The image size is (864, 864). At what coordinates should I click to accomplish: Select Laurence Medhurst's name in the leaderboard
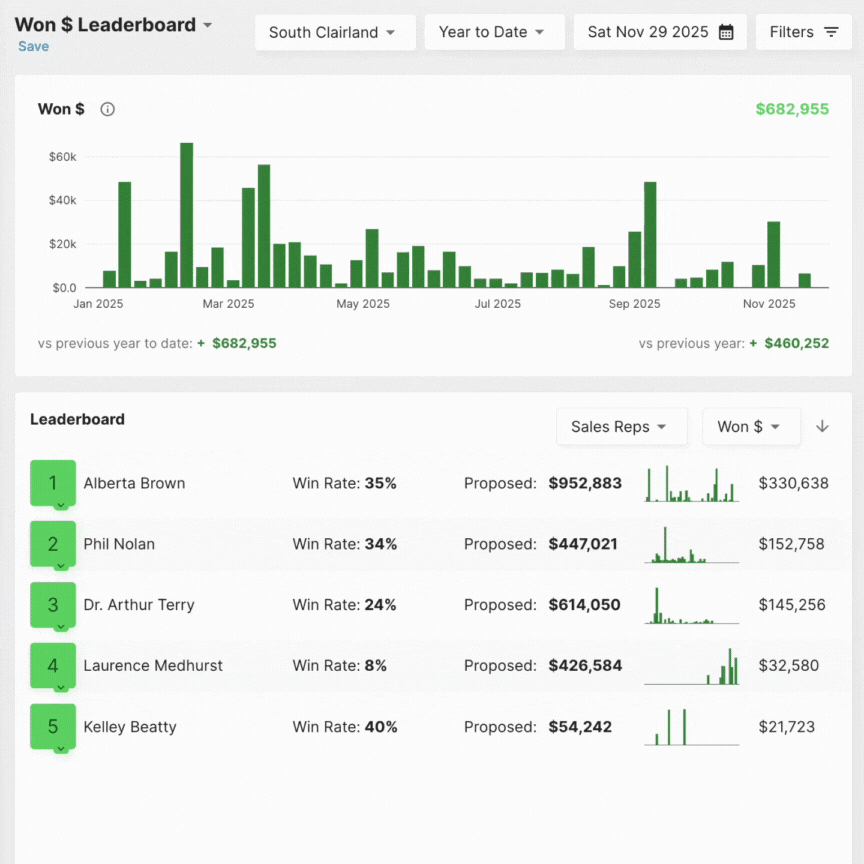click(153, 665)
